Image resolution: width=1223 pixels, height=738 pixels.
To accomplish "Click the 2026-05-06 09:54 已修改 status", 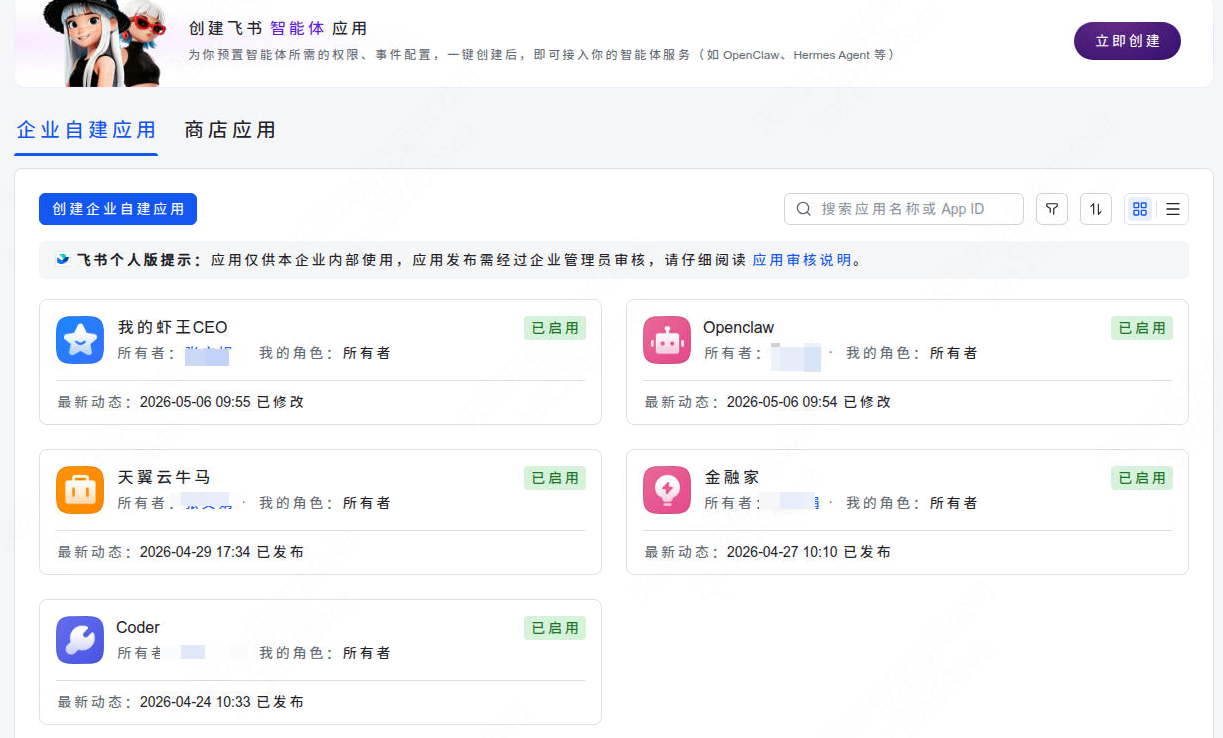I will pos(809,402).
